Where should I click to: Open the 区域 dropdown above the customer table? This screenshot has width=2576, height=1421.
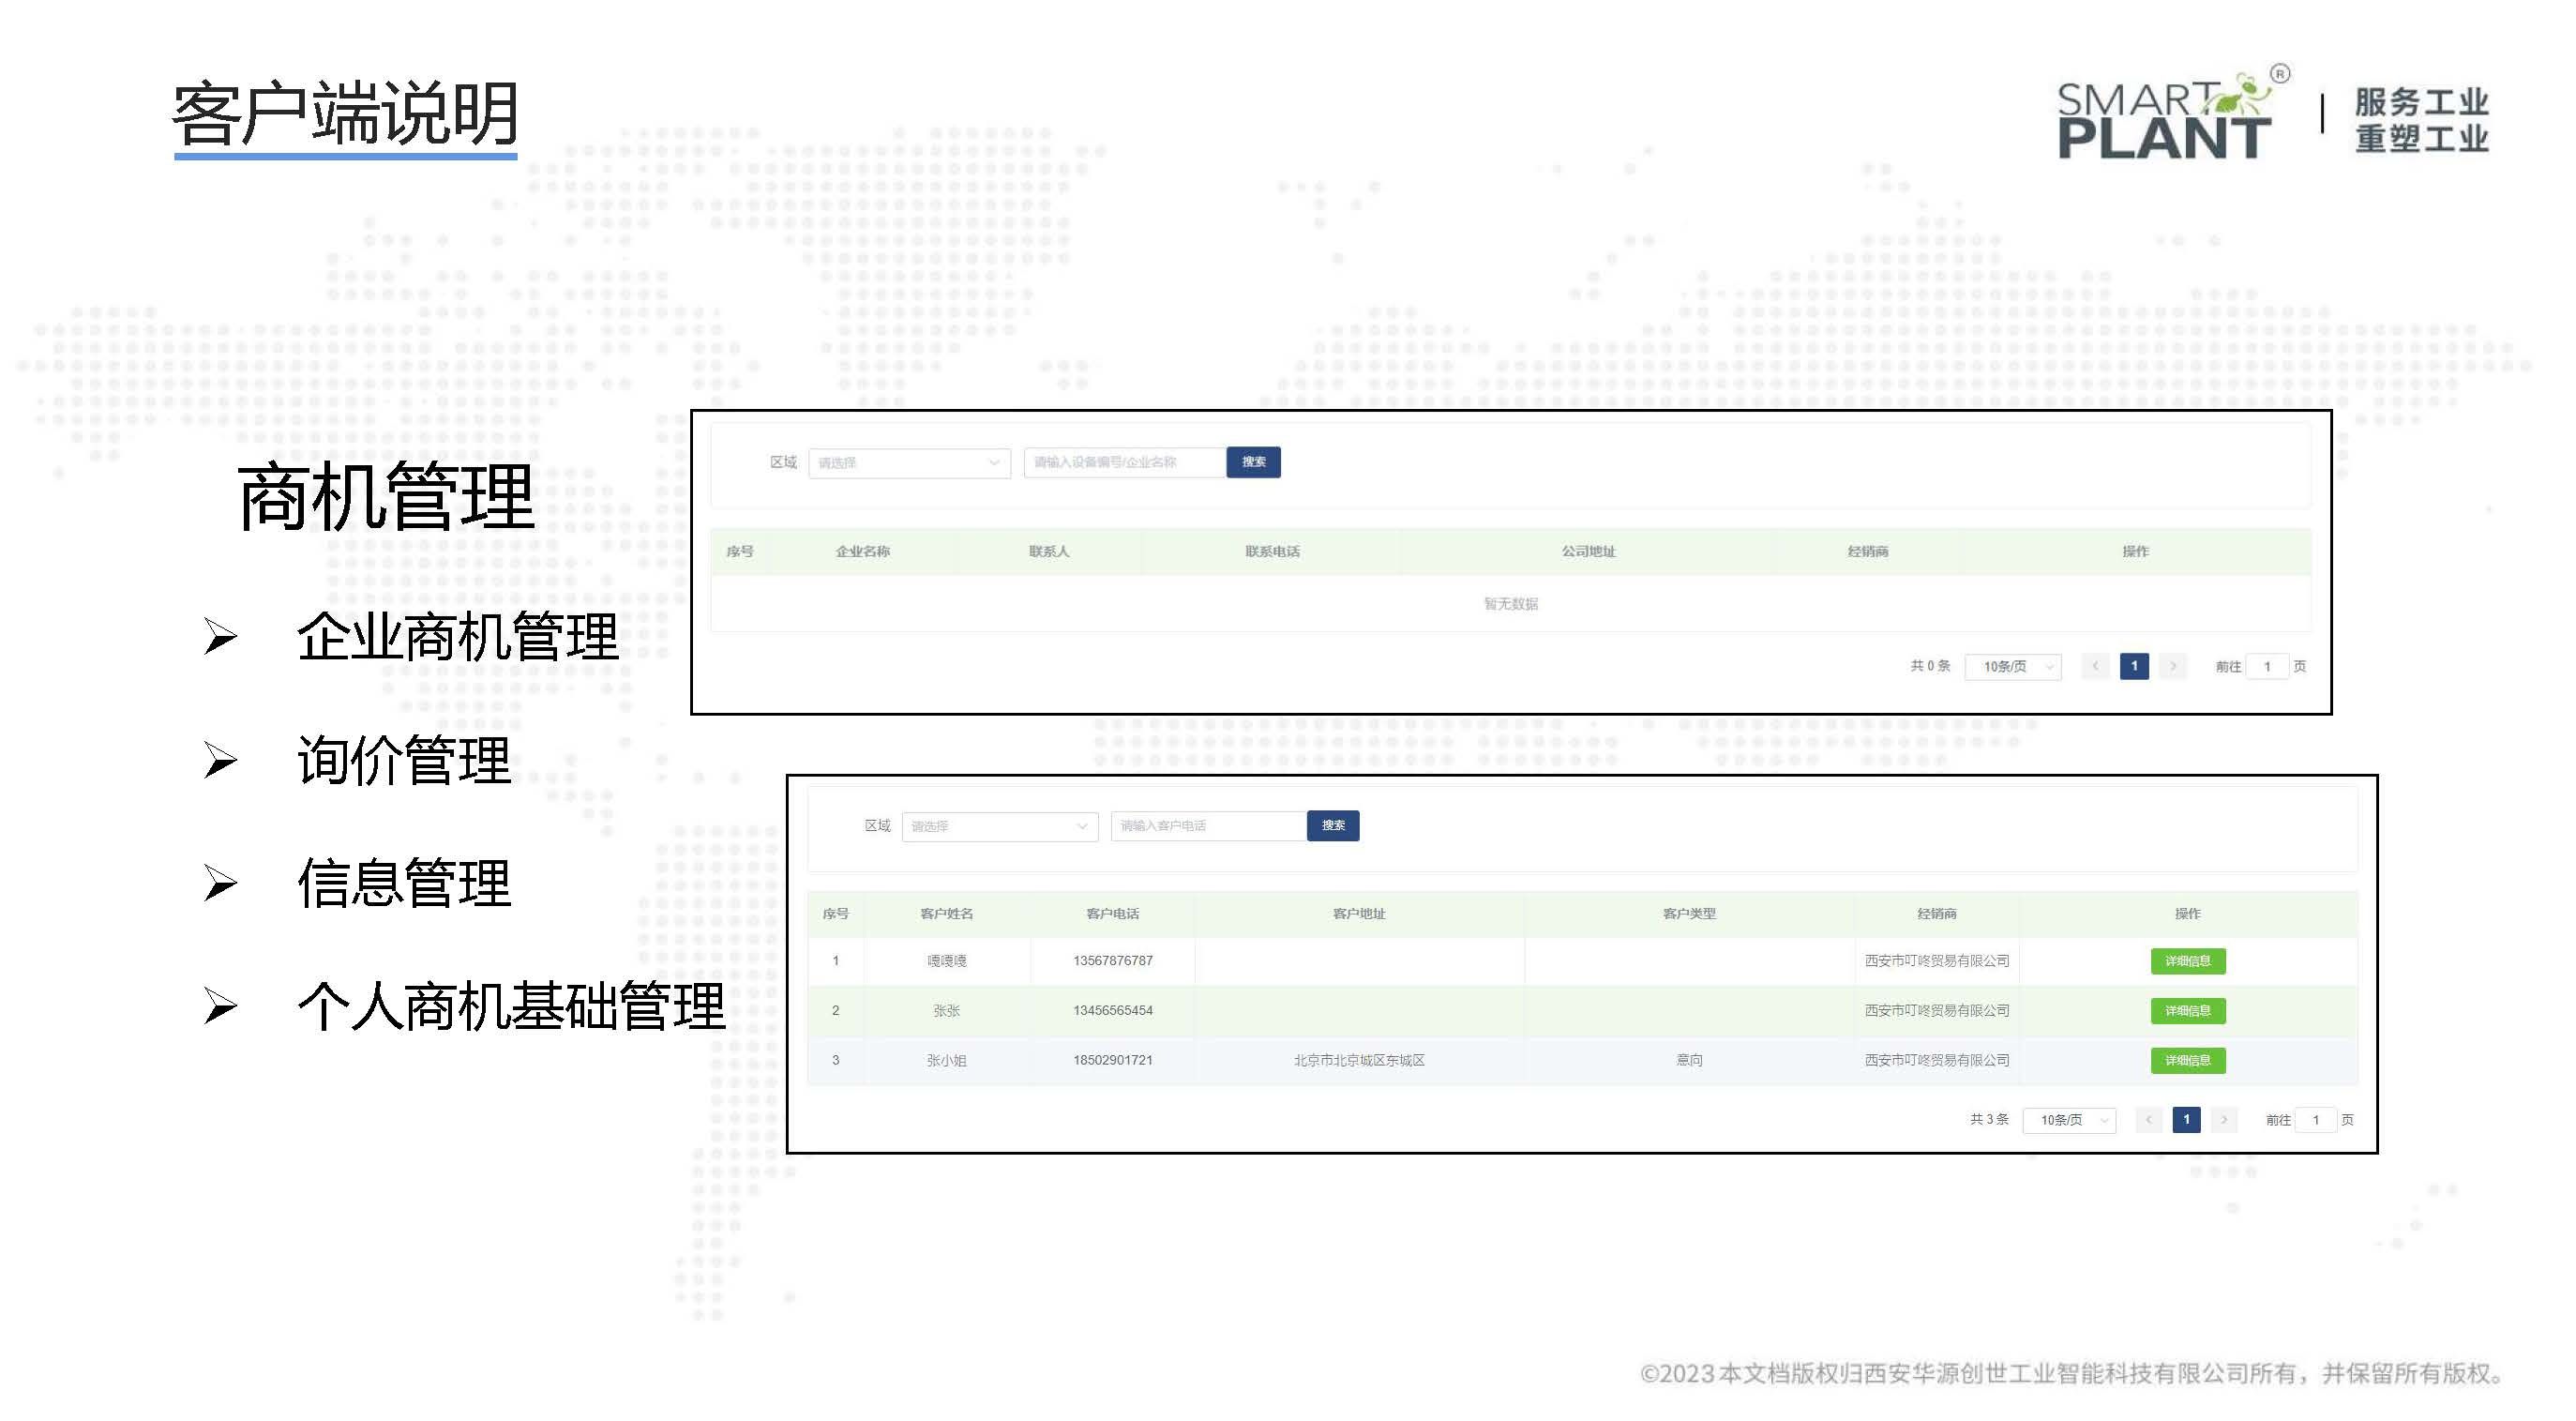click(x=999, y=826)
